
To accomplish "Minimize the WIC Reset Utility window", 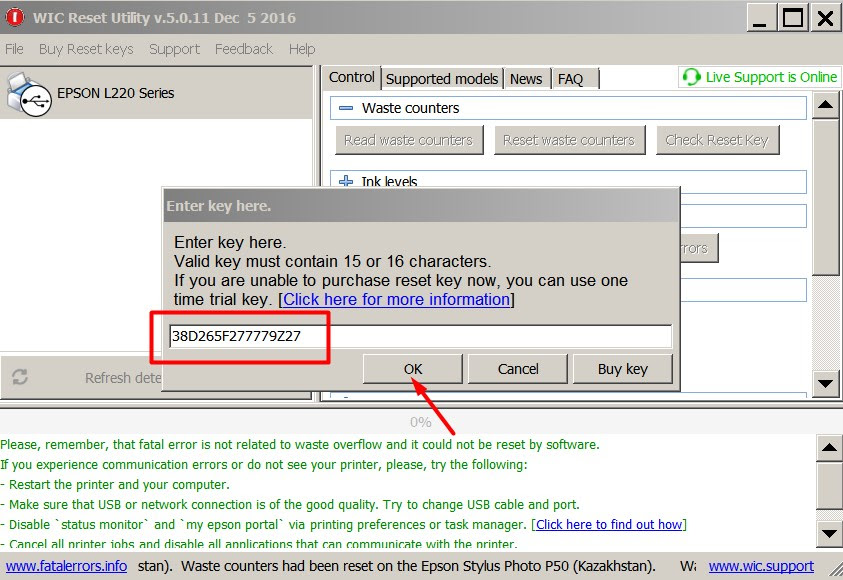I will click(x=760, y=18).
